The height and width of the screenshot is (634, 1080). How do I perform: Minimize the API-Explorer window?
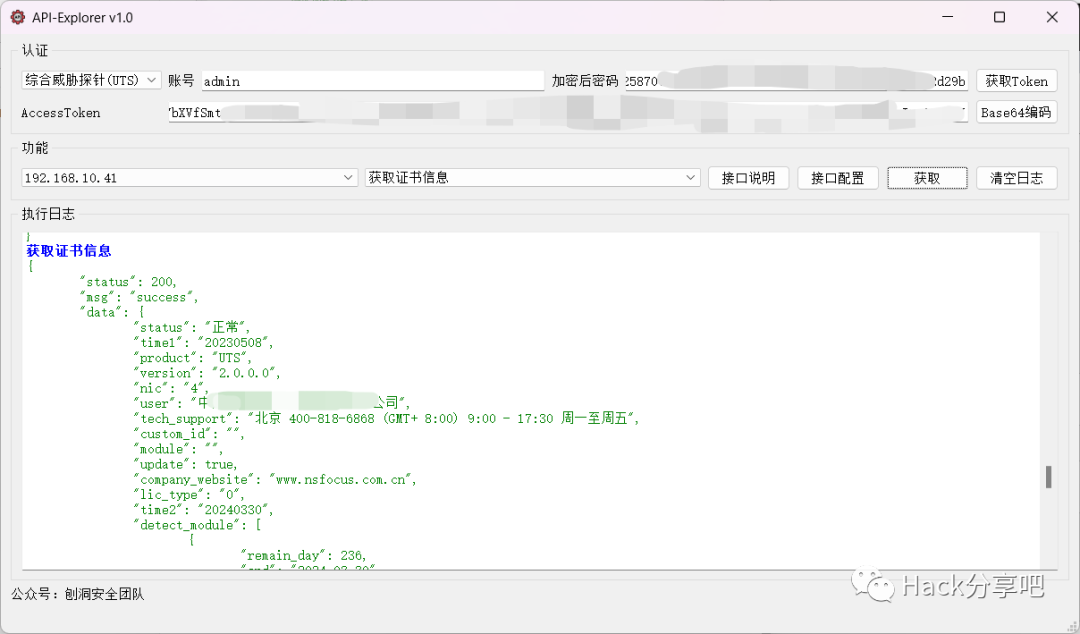(x=948, y=17)
